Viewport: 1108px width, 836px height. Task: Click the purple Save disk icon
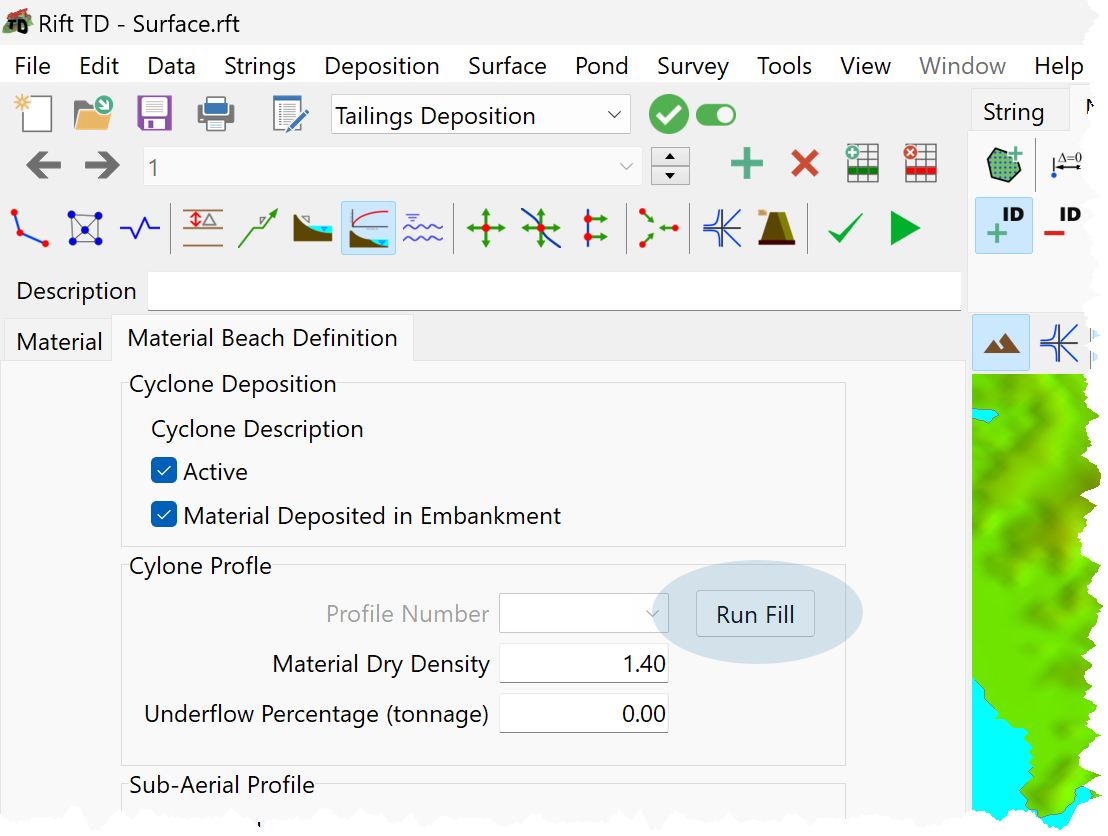[155, 114]
